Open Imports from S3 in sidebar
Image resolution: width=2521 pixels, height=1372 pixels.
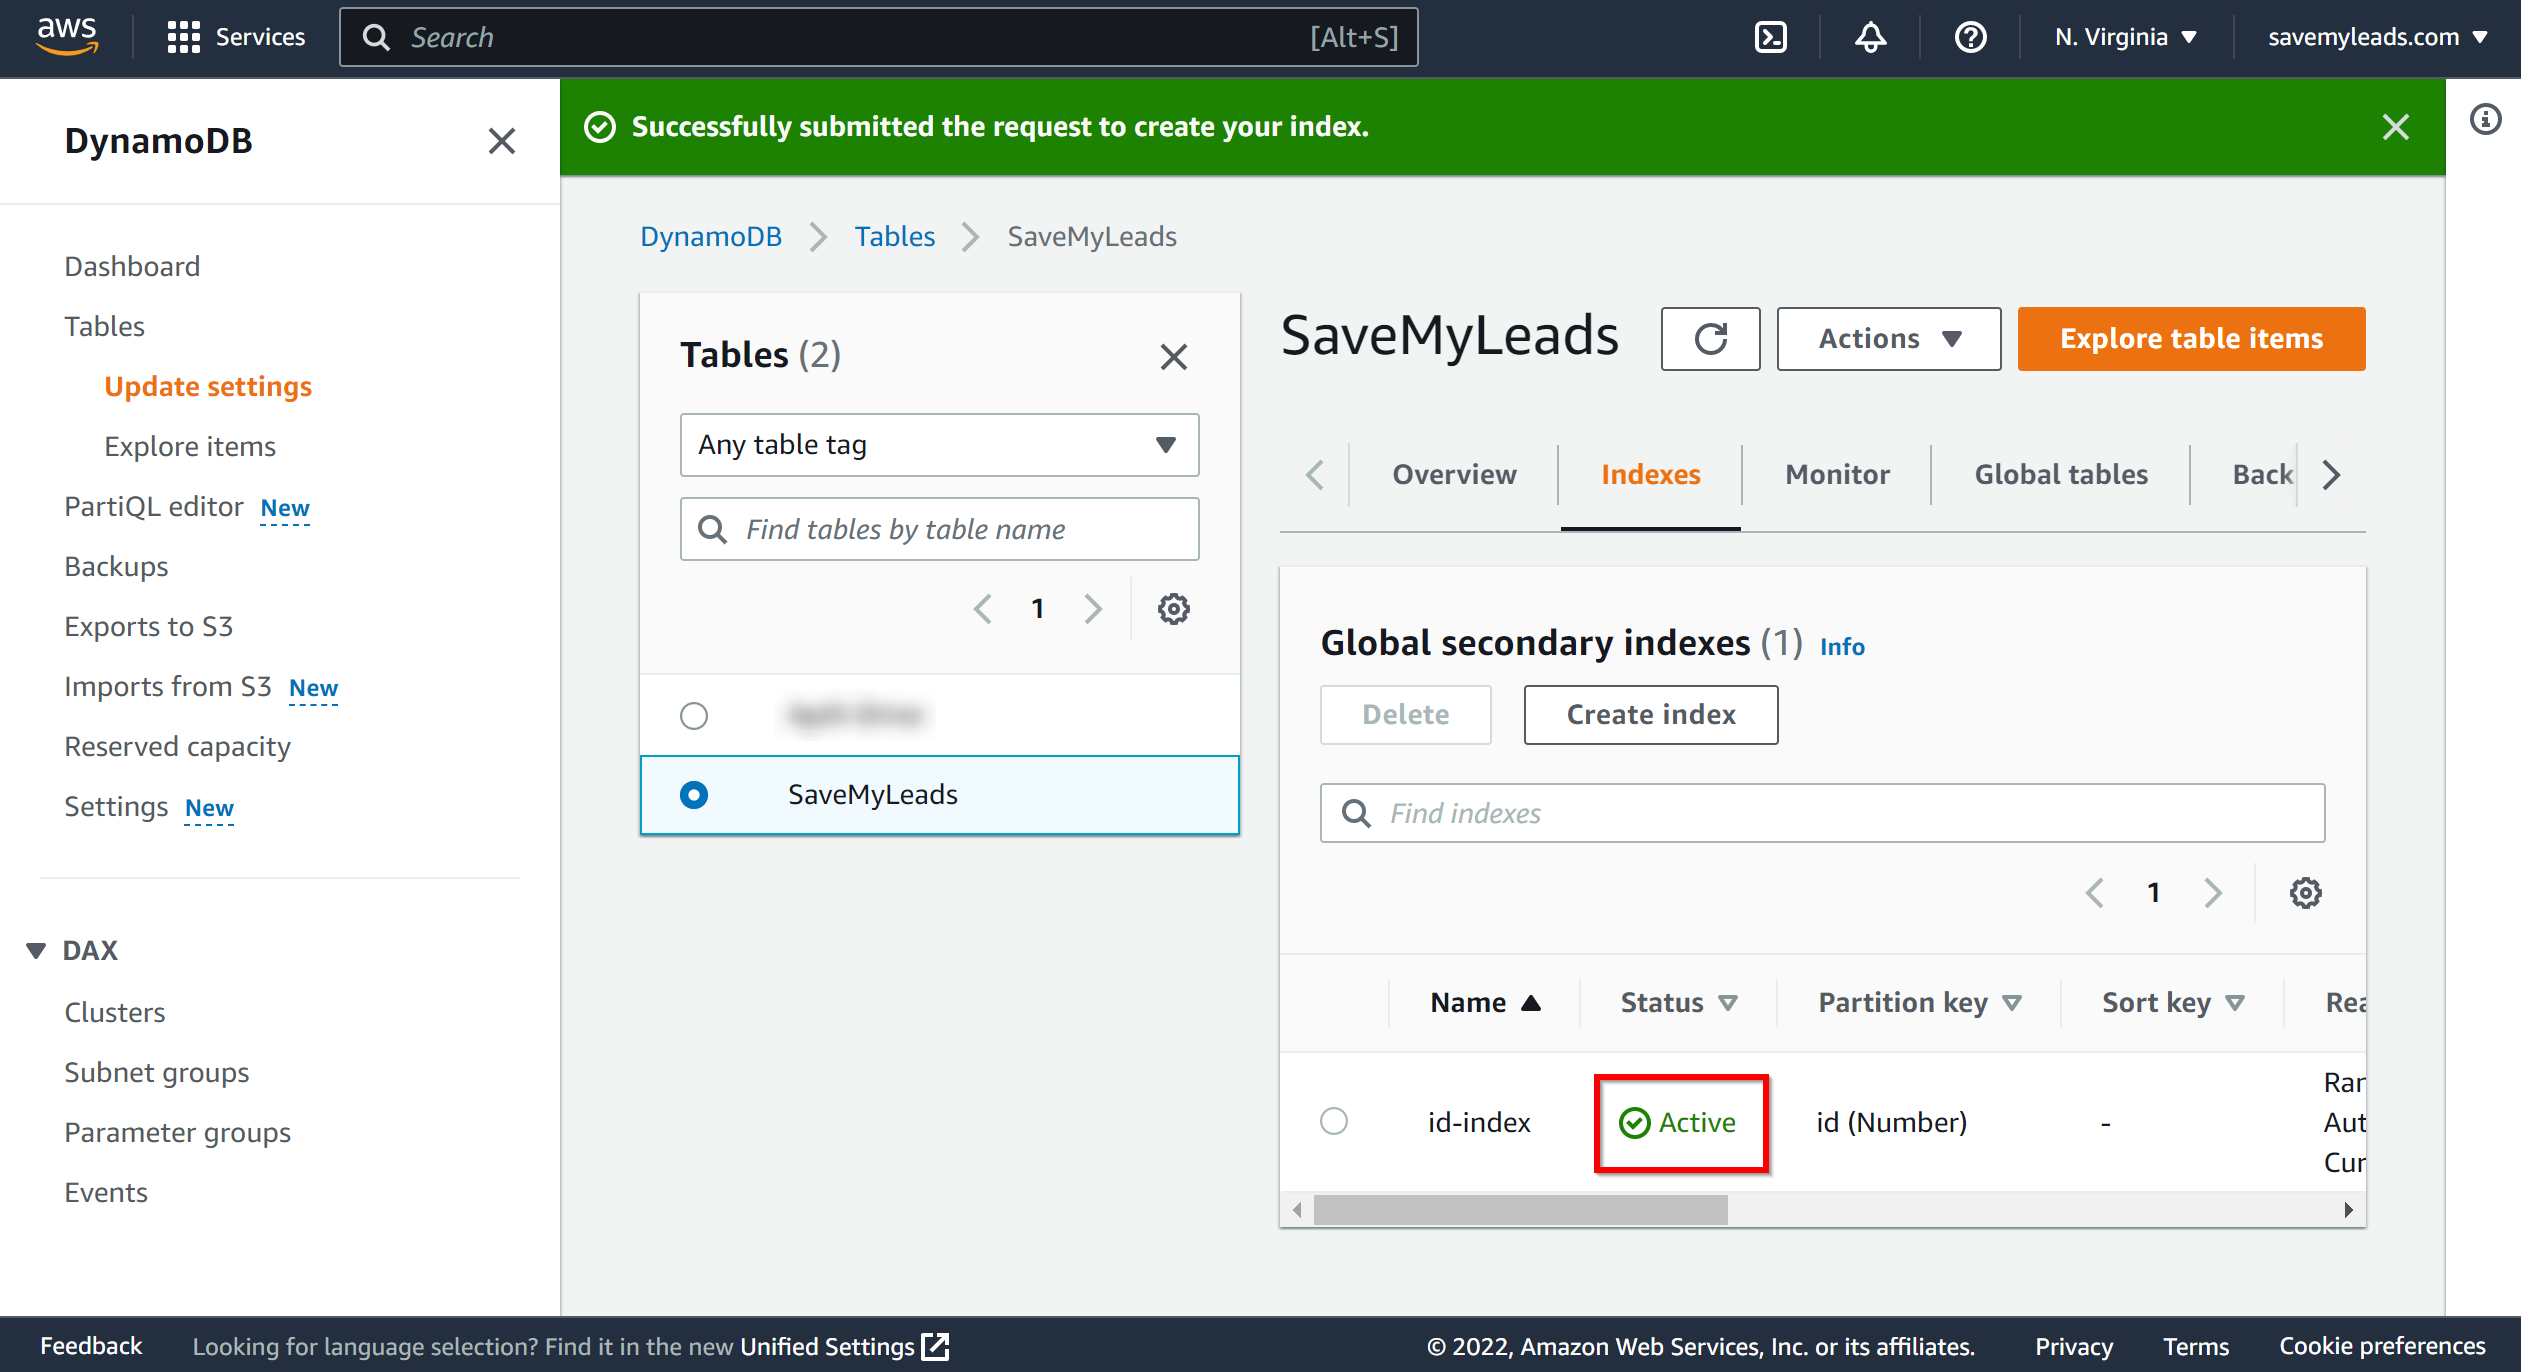click(x=167, y=686)
